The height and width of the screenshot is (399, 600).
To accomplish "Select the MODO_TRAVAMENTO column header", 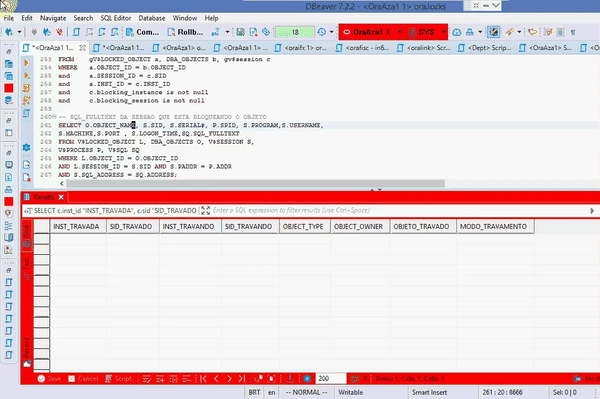I will coord(495,226).
